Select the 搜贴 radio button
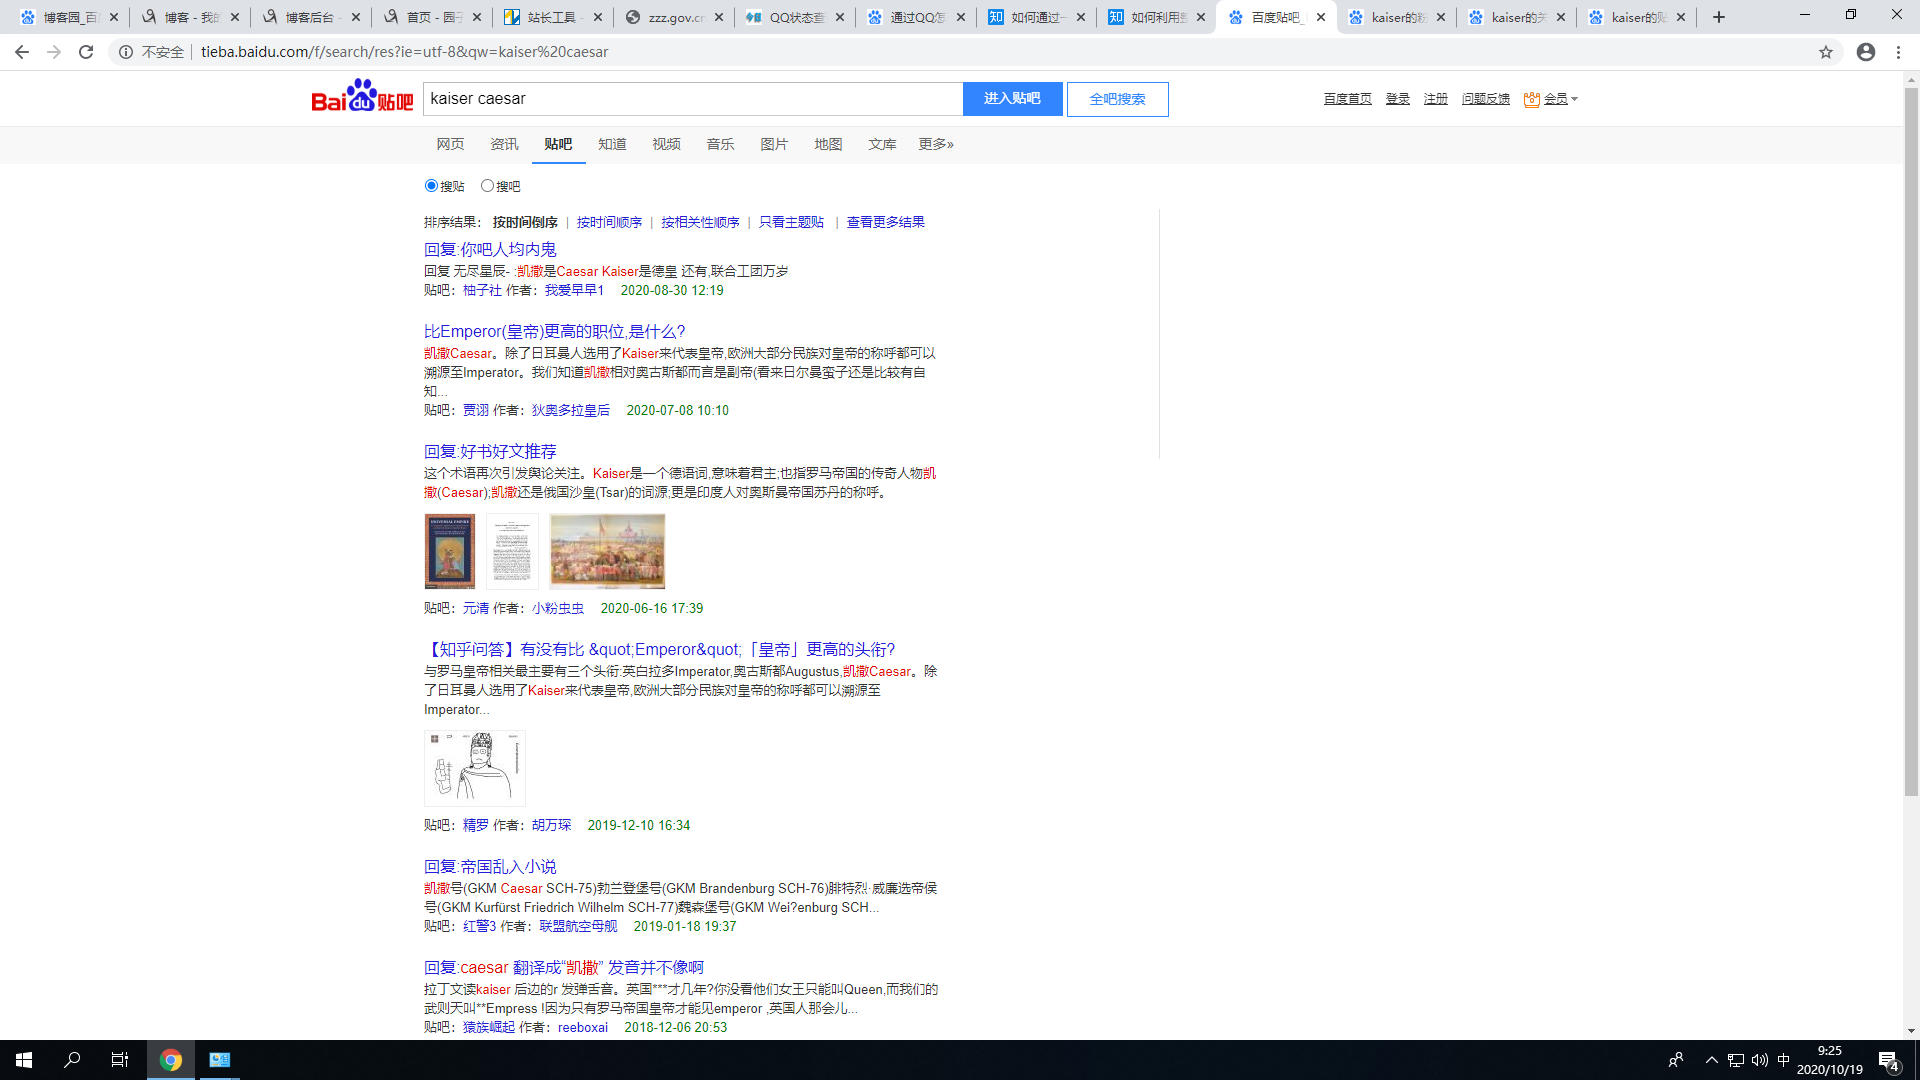 pyautogui.click(x=432, y=186)
